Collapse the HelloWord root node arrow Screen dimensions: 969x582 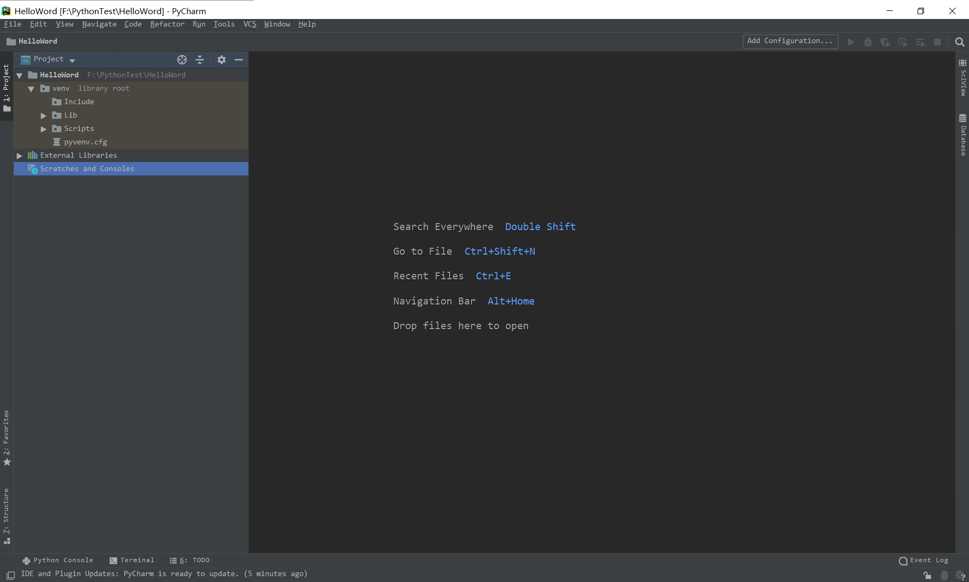[19, 75]
